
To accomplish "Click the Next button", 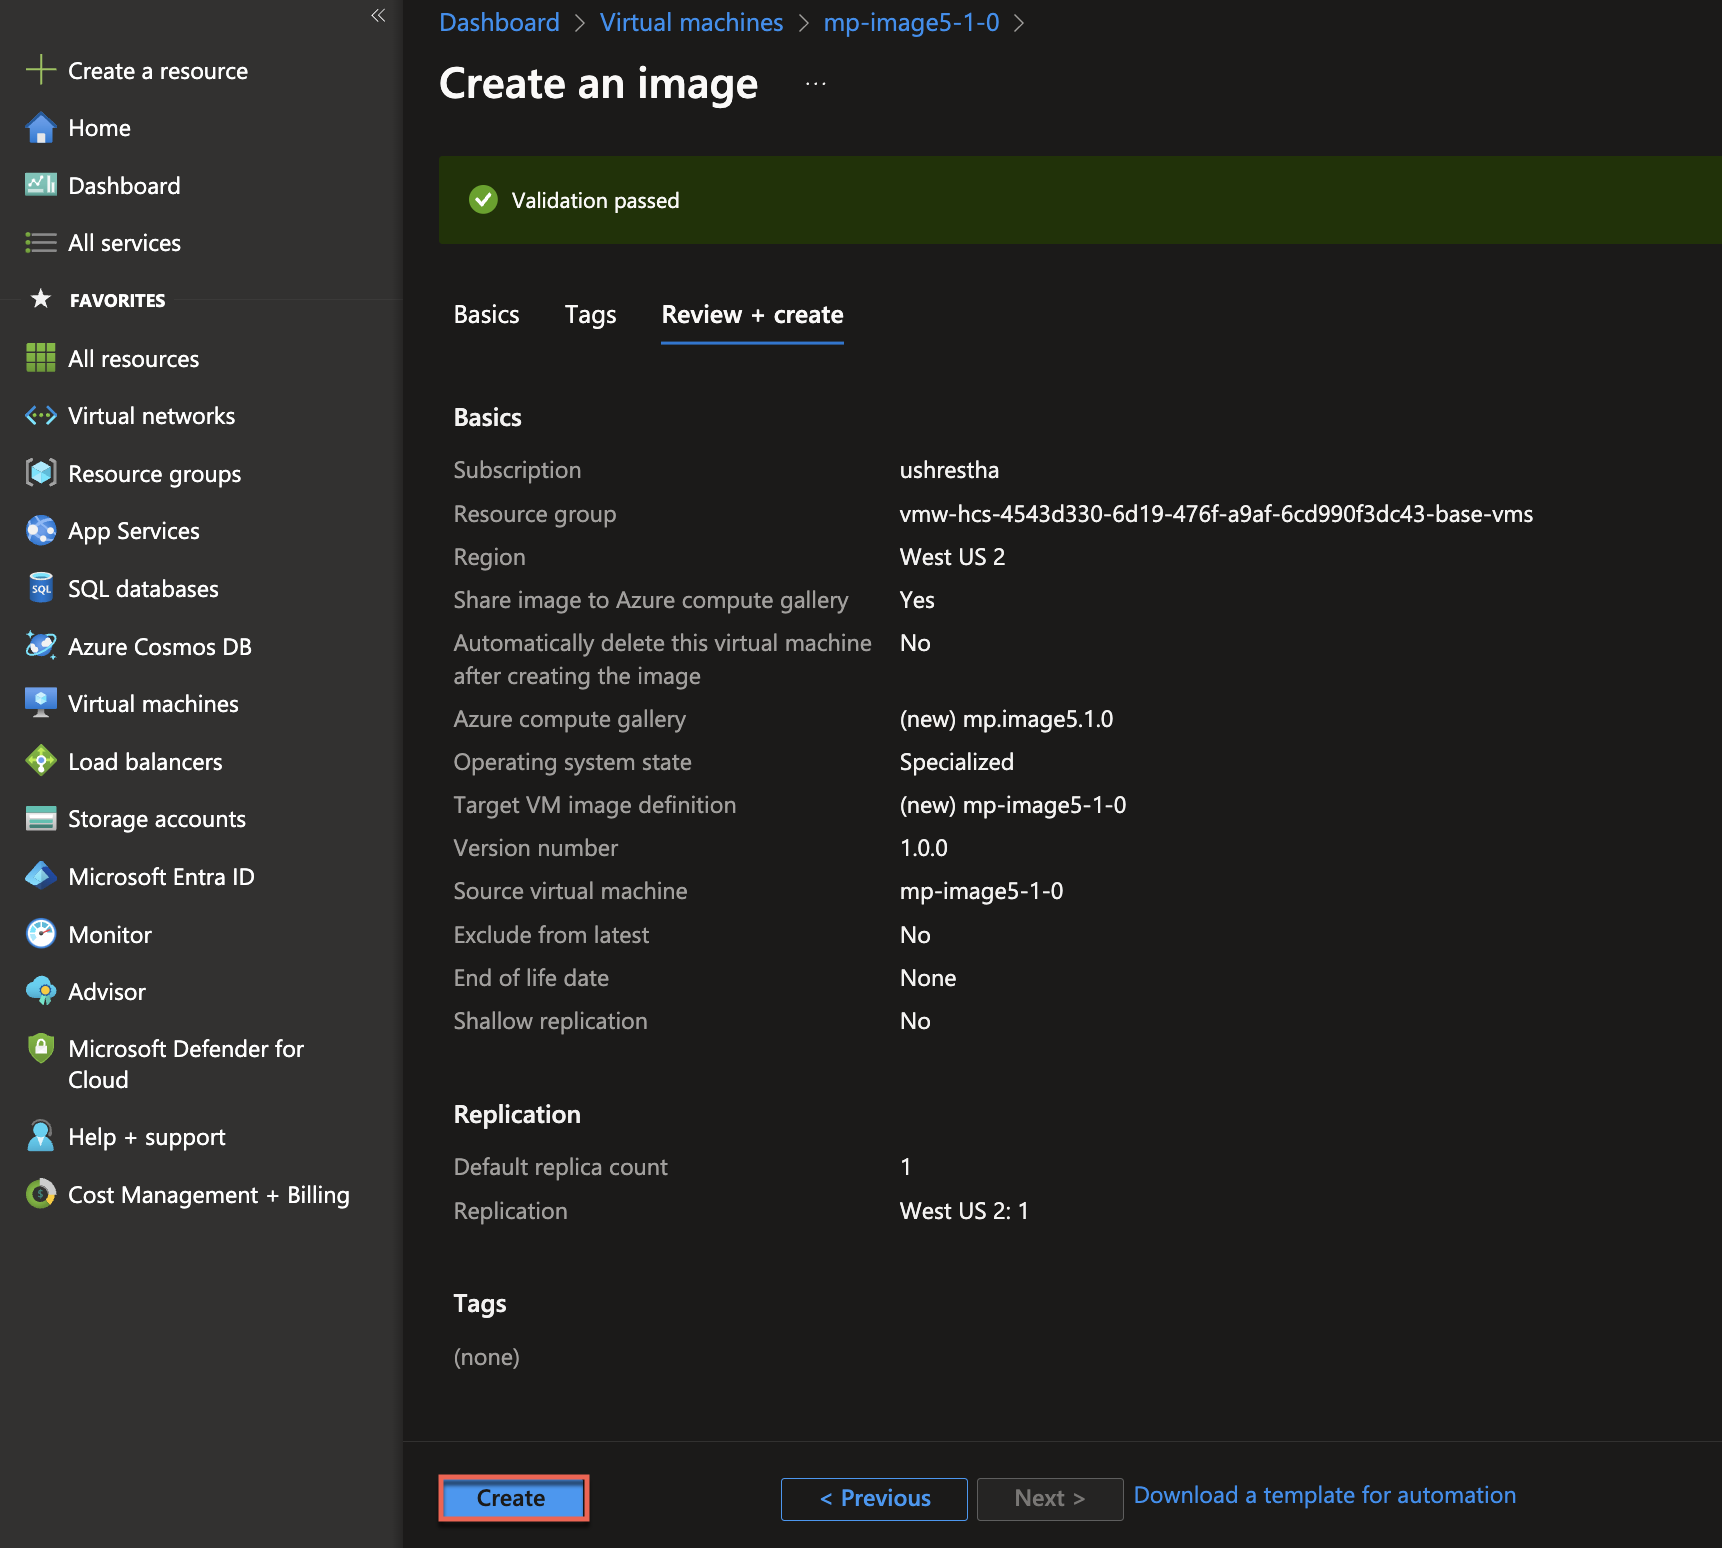I will click(1050, 1498).
